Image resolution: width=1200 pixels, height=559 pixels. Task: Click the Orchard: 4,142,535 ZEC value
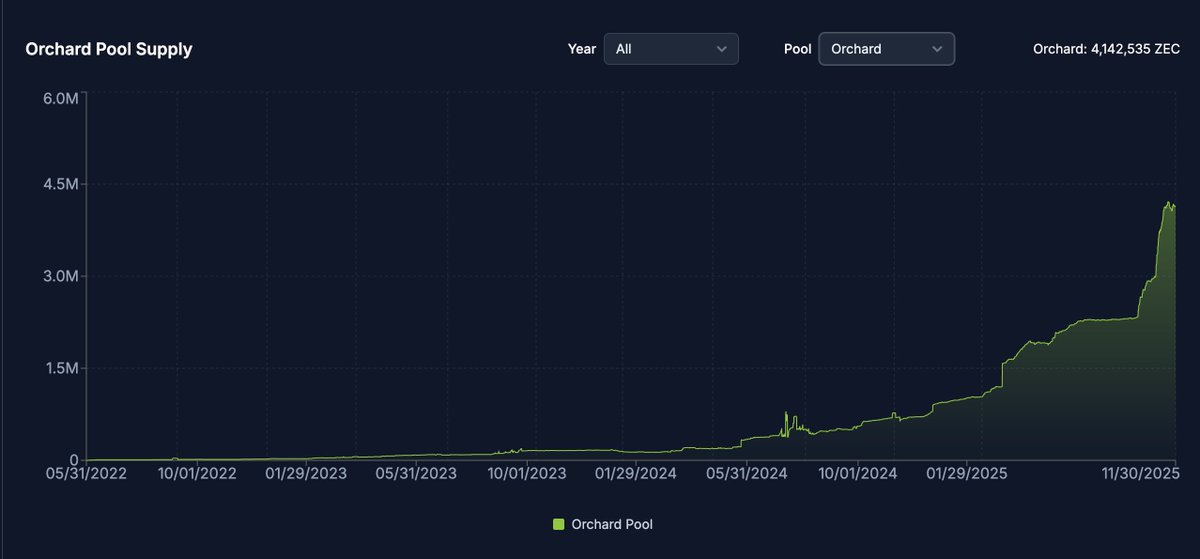(x=1106, y=49)
